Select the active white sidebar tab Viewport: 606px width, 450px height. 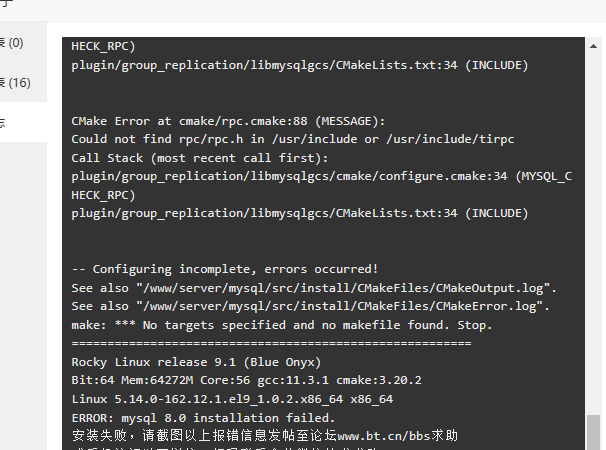coord(23,123)
